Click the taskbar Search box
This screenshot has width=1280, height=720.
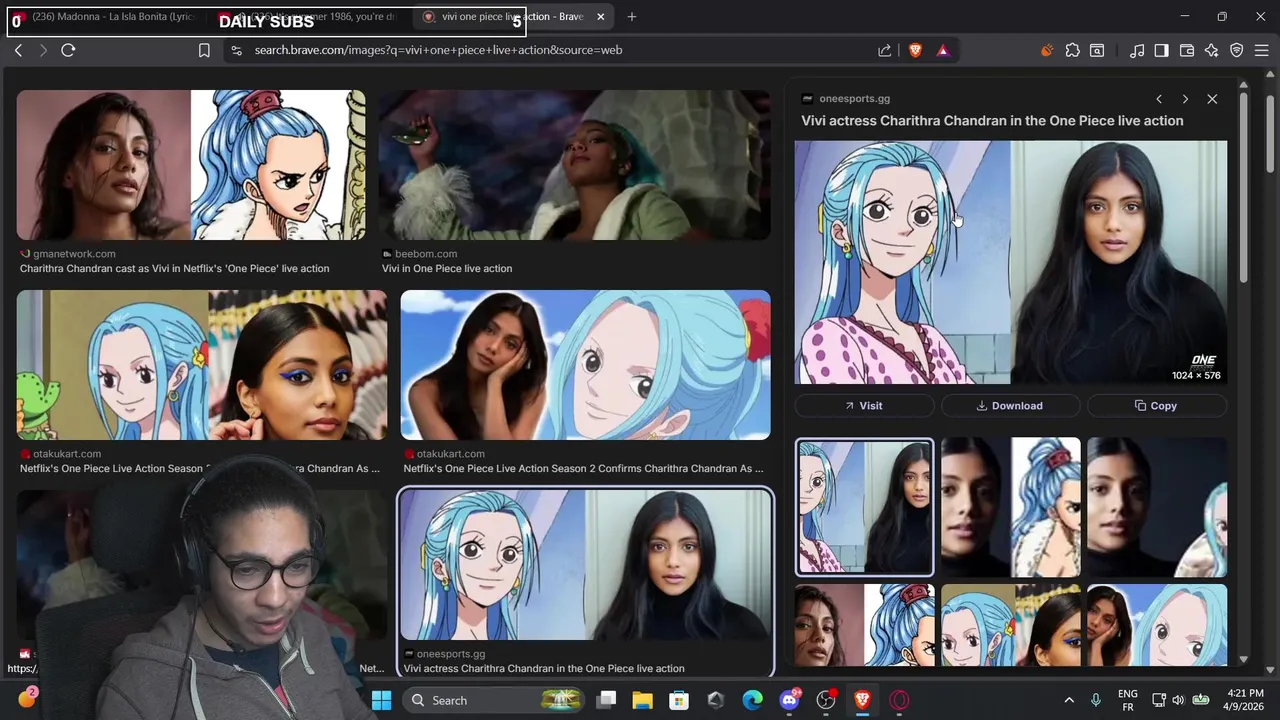pyautogui.click(x=493, y=700)
